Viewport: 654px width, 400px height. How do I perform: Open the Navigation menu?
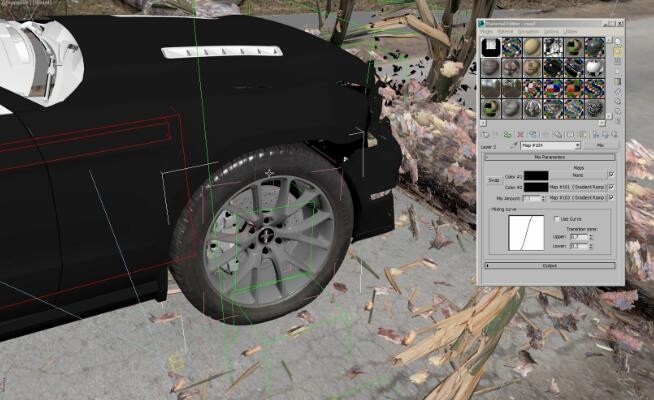528,32
